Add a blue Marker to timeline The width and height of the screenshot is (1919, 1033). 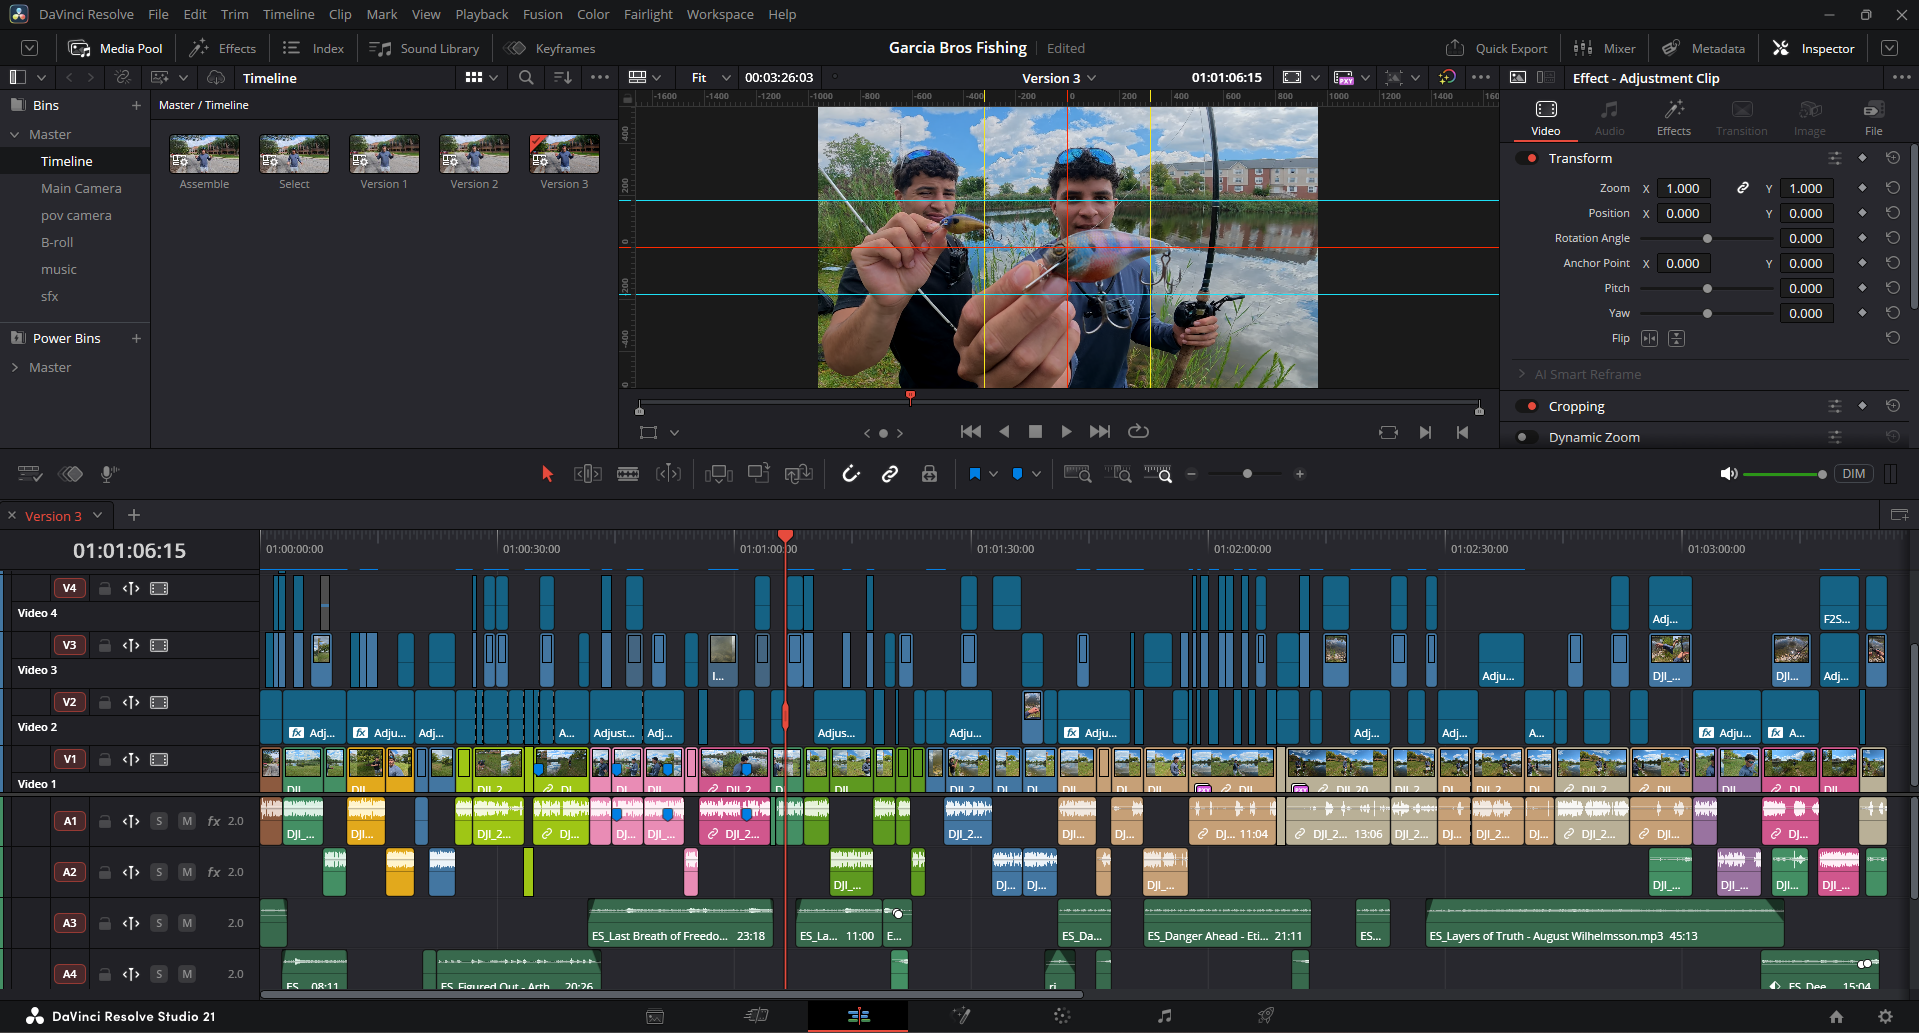click(x=1018, y=474)
